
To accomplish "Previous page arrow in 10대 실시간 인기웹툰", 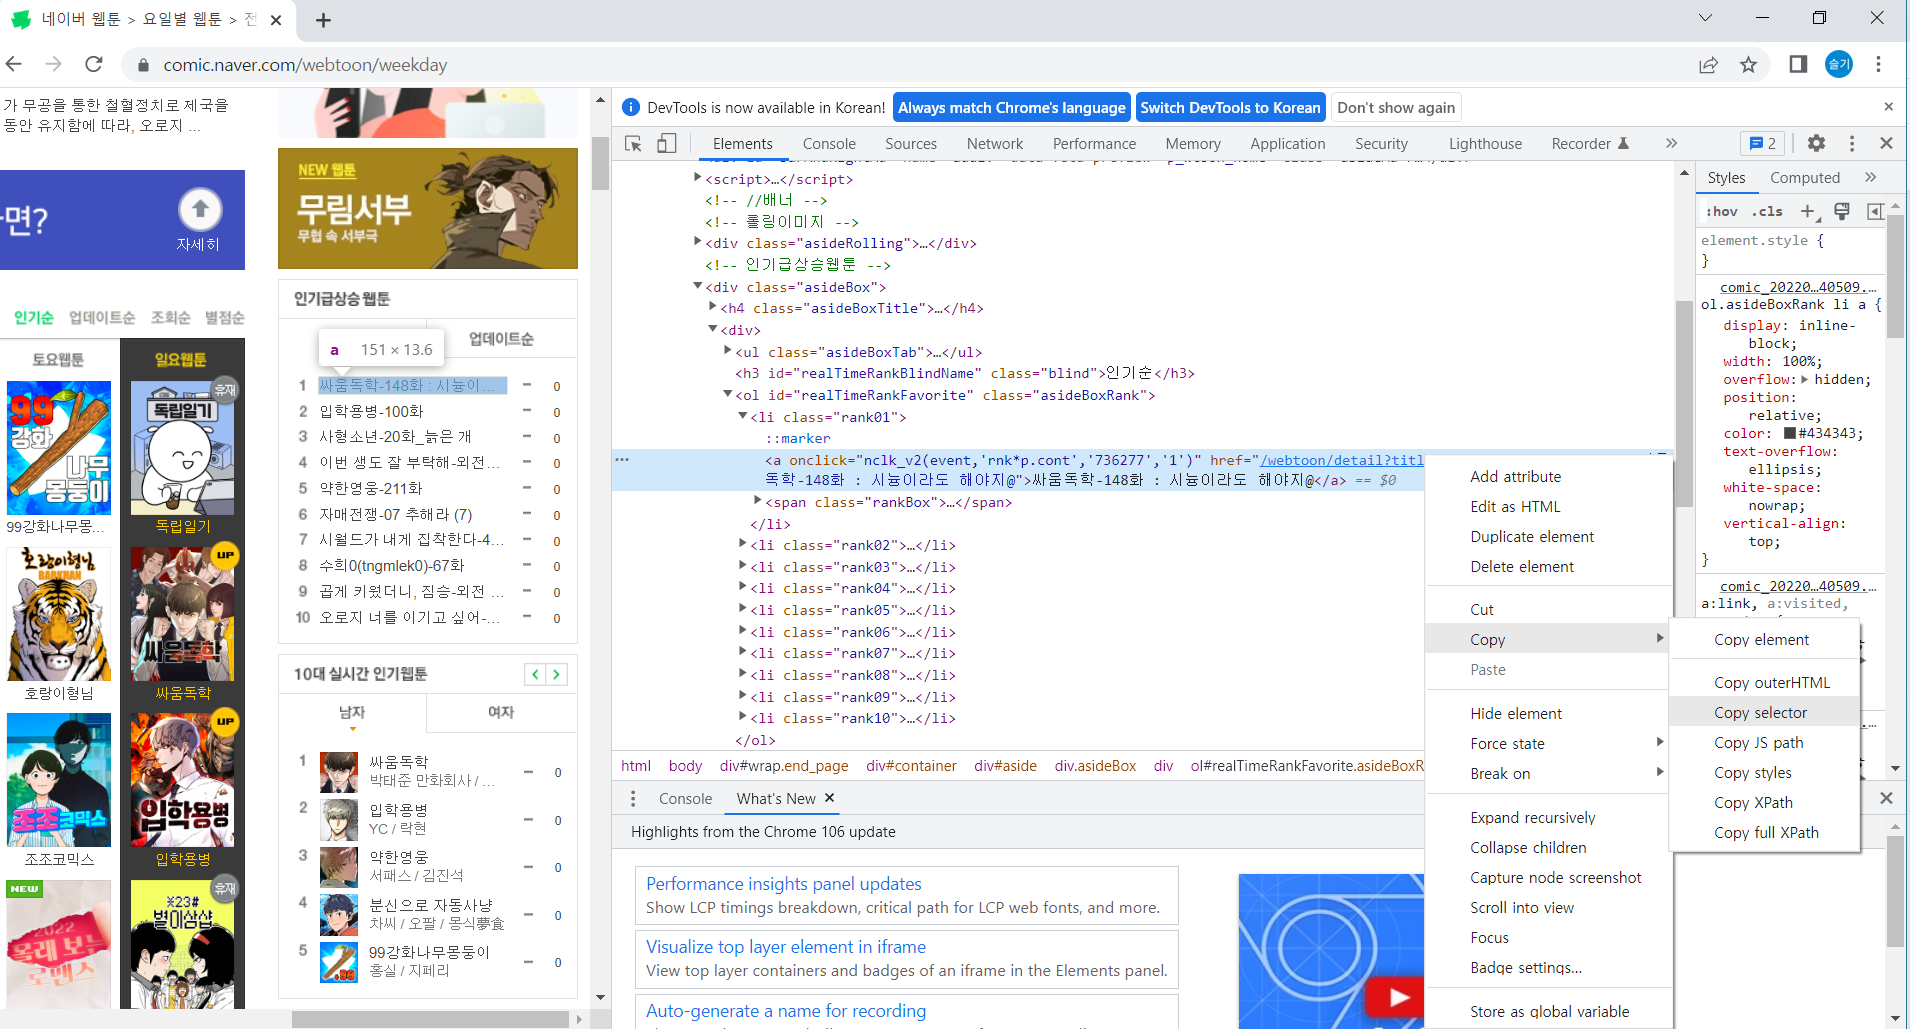I will 535,674.
